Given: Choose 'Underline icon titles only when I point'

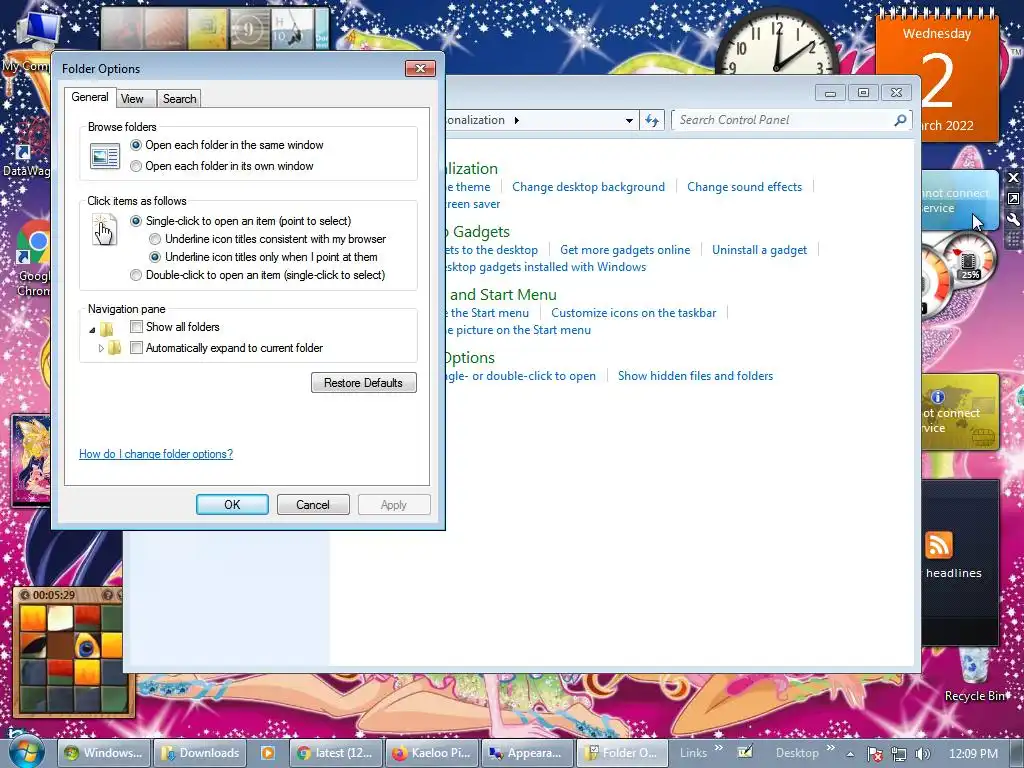Looking at the screenshot, I should pos(264,257).
